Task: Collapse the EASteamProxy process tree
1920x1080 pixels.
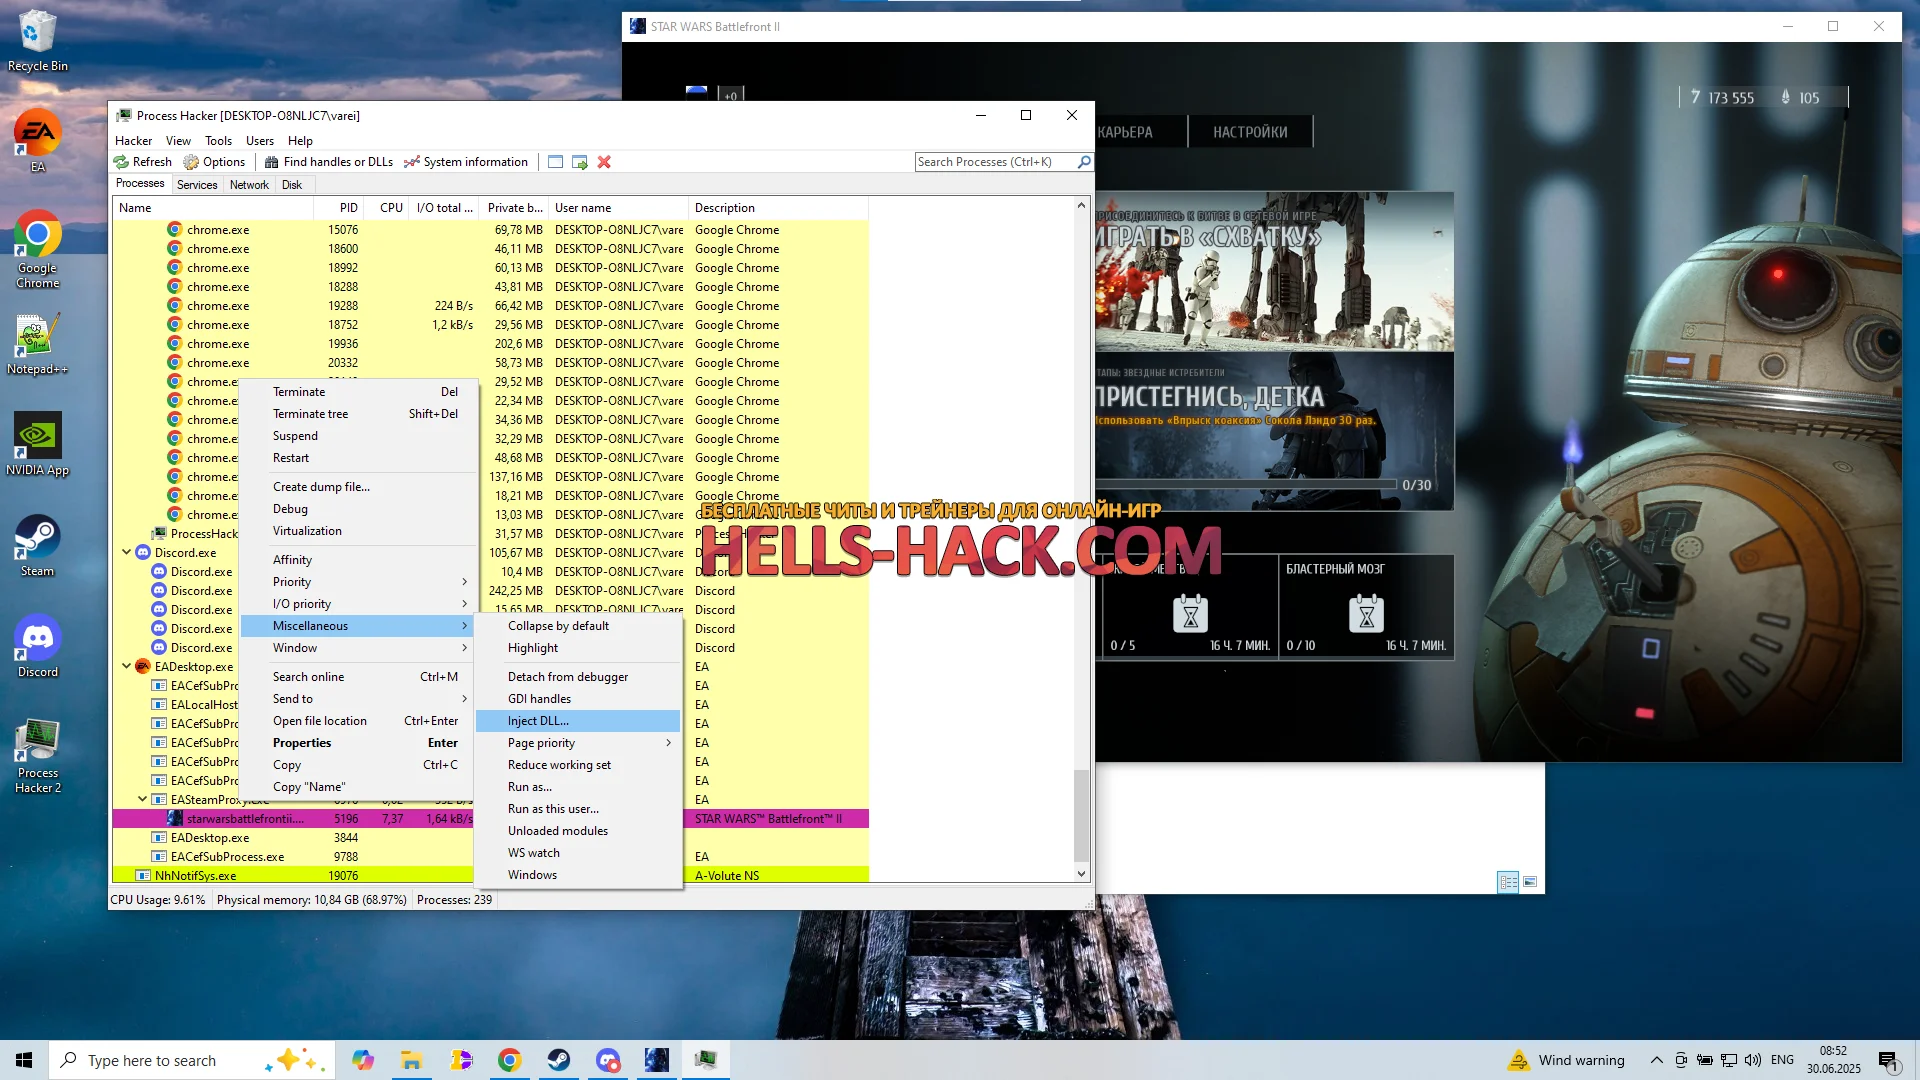Action: pos(142,799)
